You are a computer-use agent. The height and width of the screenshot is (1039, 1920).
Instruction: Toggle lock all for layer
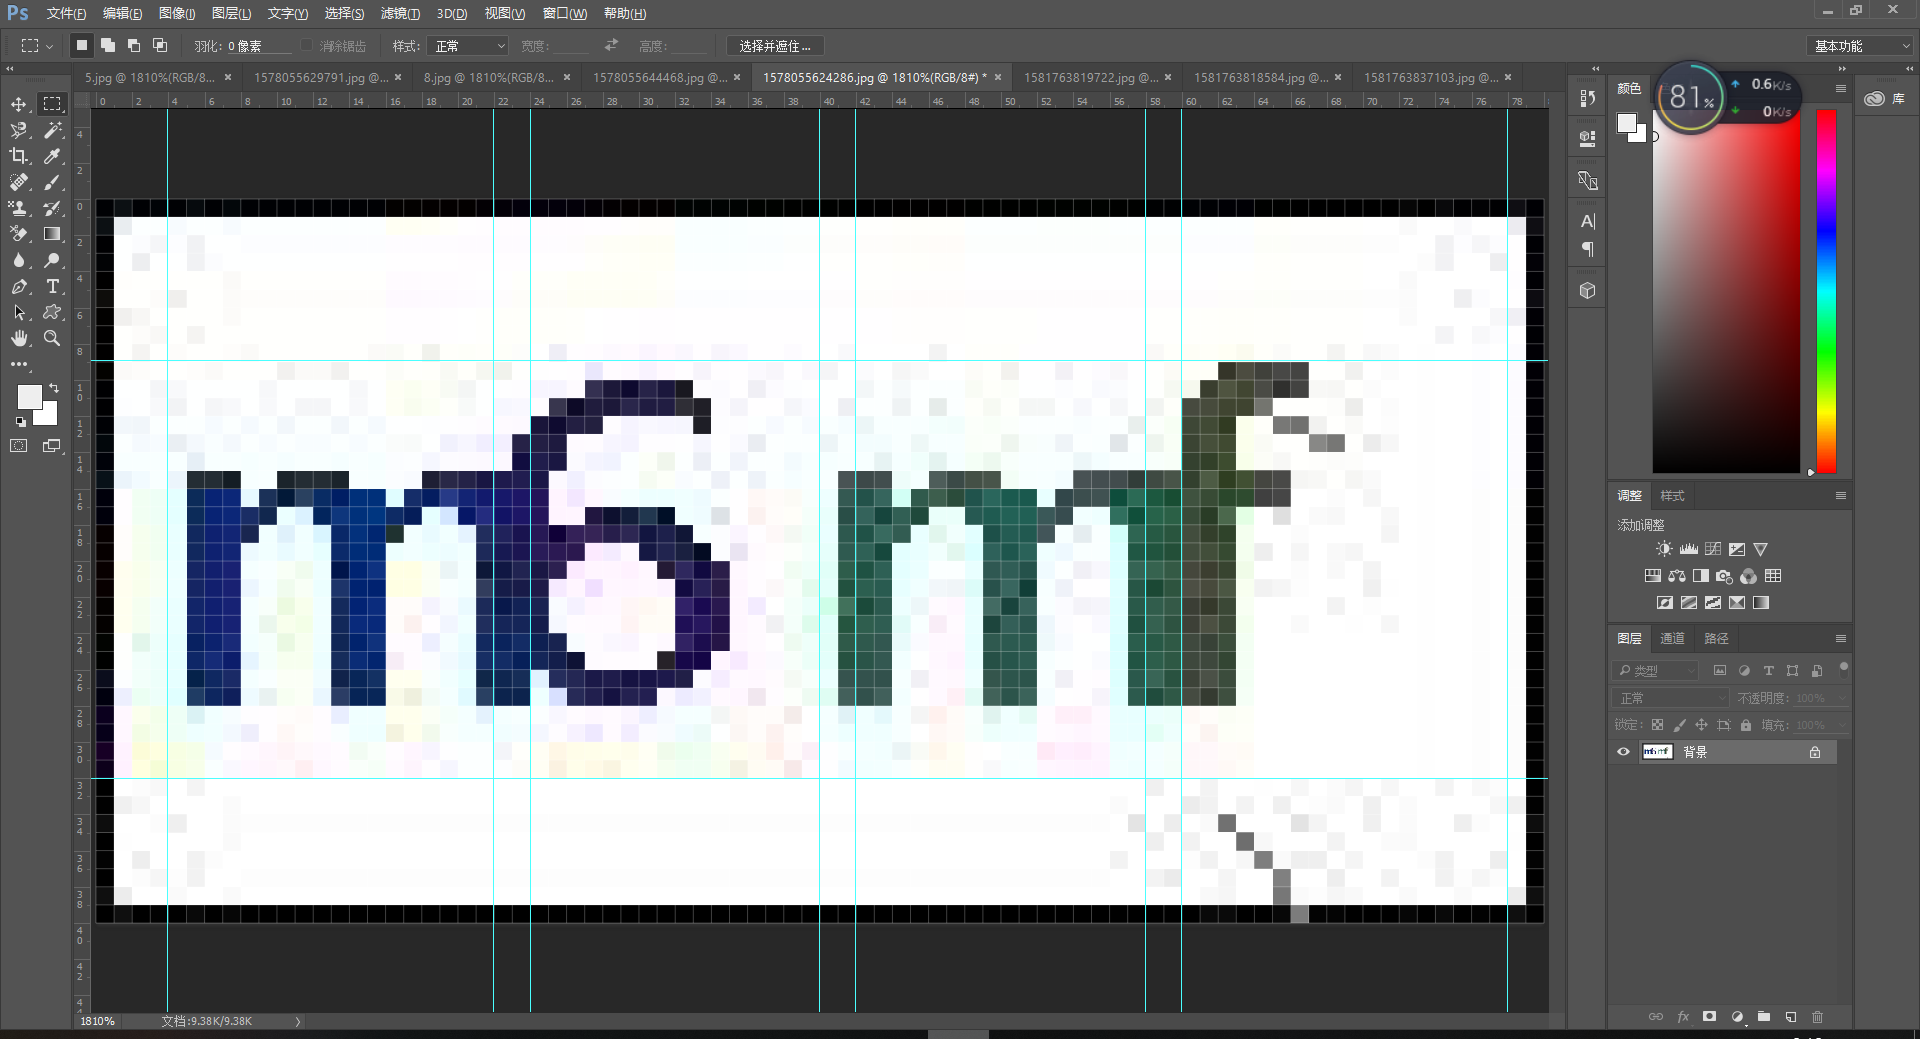1746,725
